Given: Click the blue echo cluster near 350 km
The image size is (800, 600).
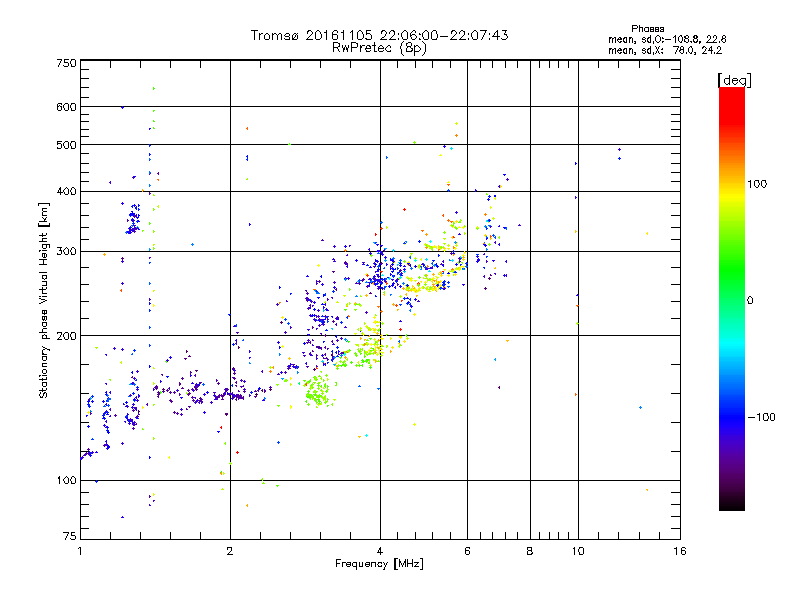Looking at the screenshot, I should click(133, 219).
